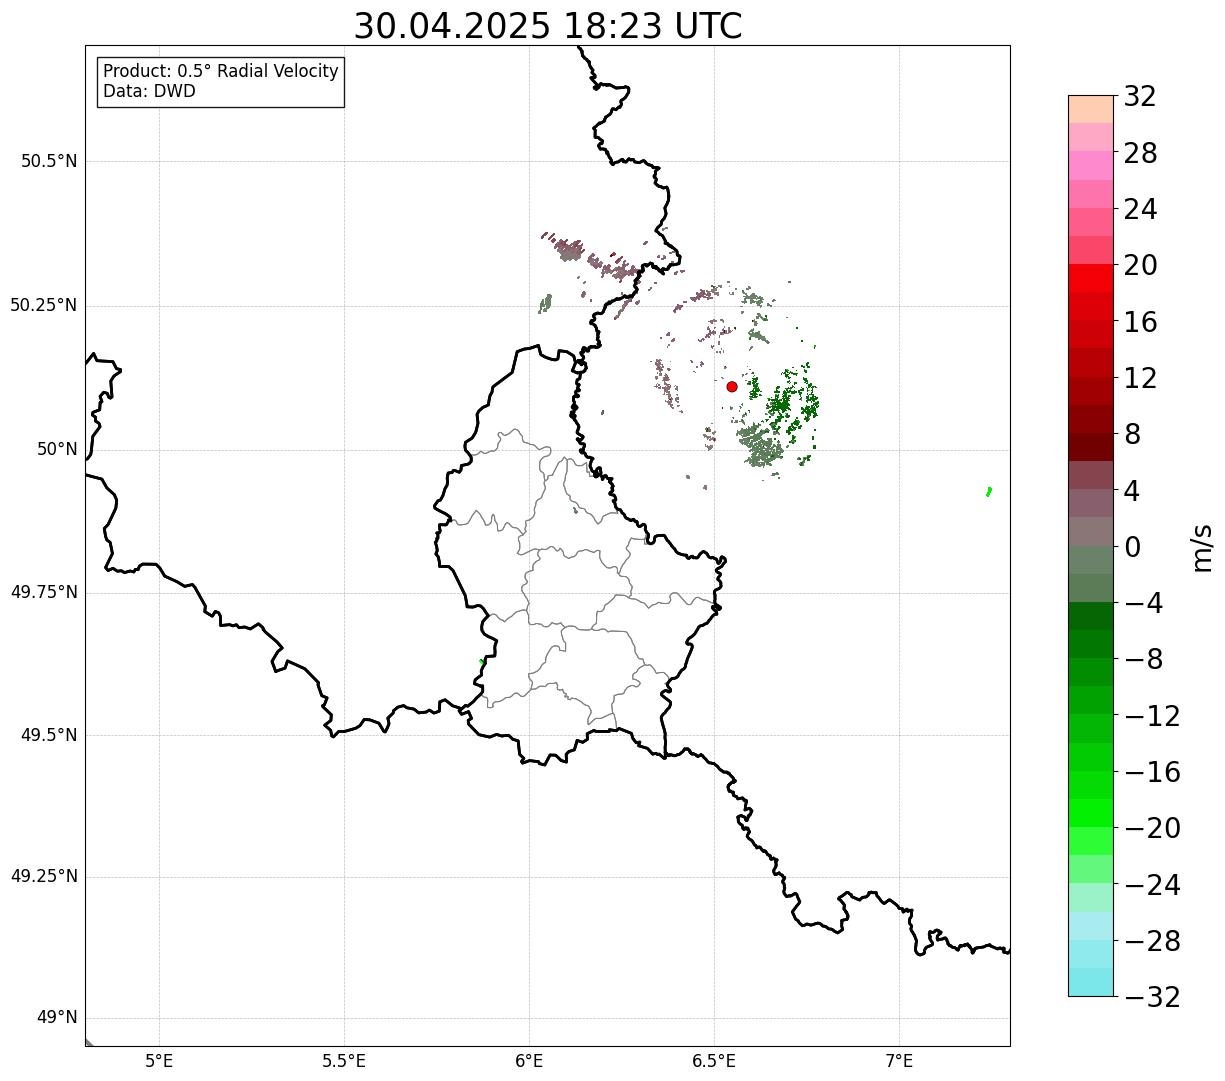Click the 49.75°N latitude label
This screenshot has height=1081, width=1225.
[44, 592]
